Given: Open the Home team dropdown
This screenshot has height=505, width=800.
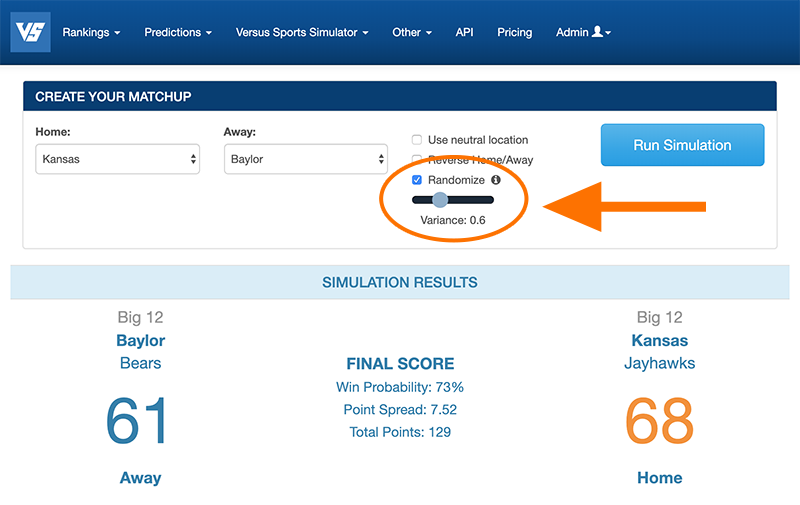Looking at the screenshot, I should tap(118, 159).
